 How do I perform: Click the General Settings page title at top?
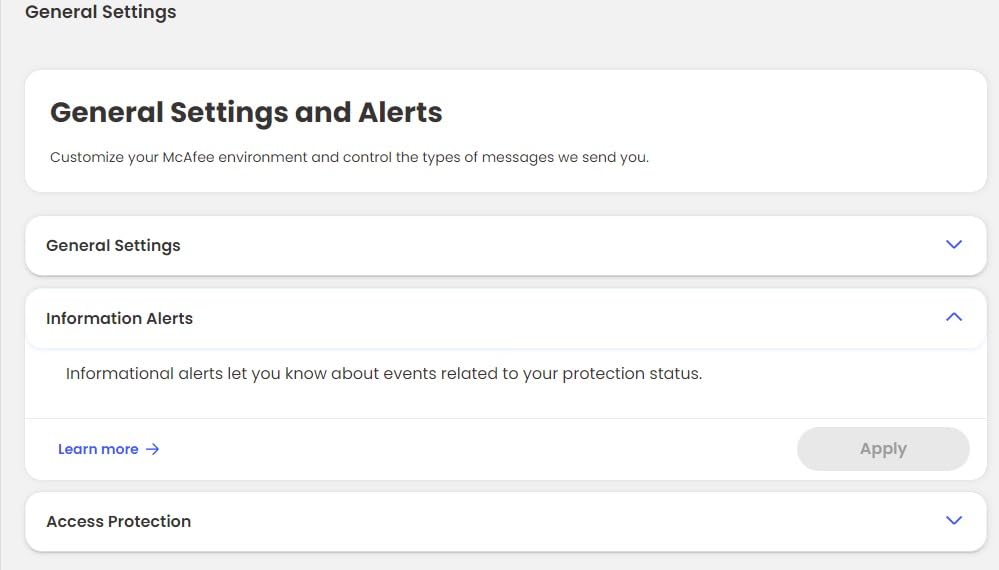click(100, 12)
